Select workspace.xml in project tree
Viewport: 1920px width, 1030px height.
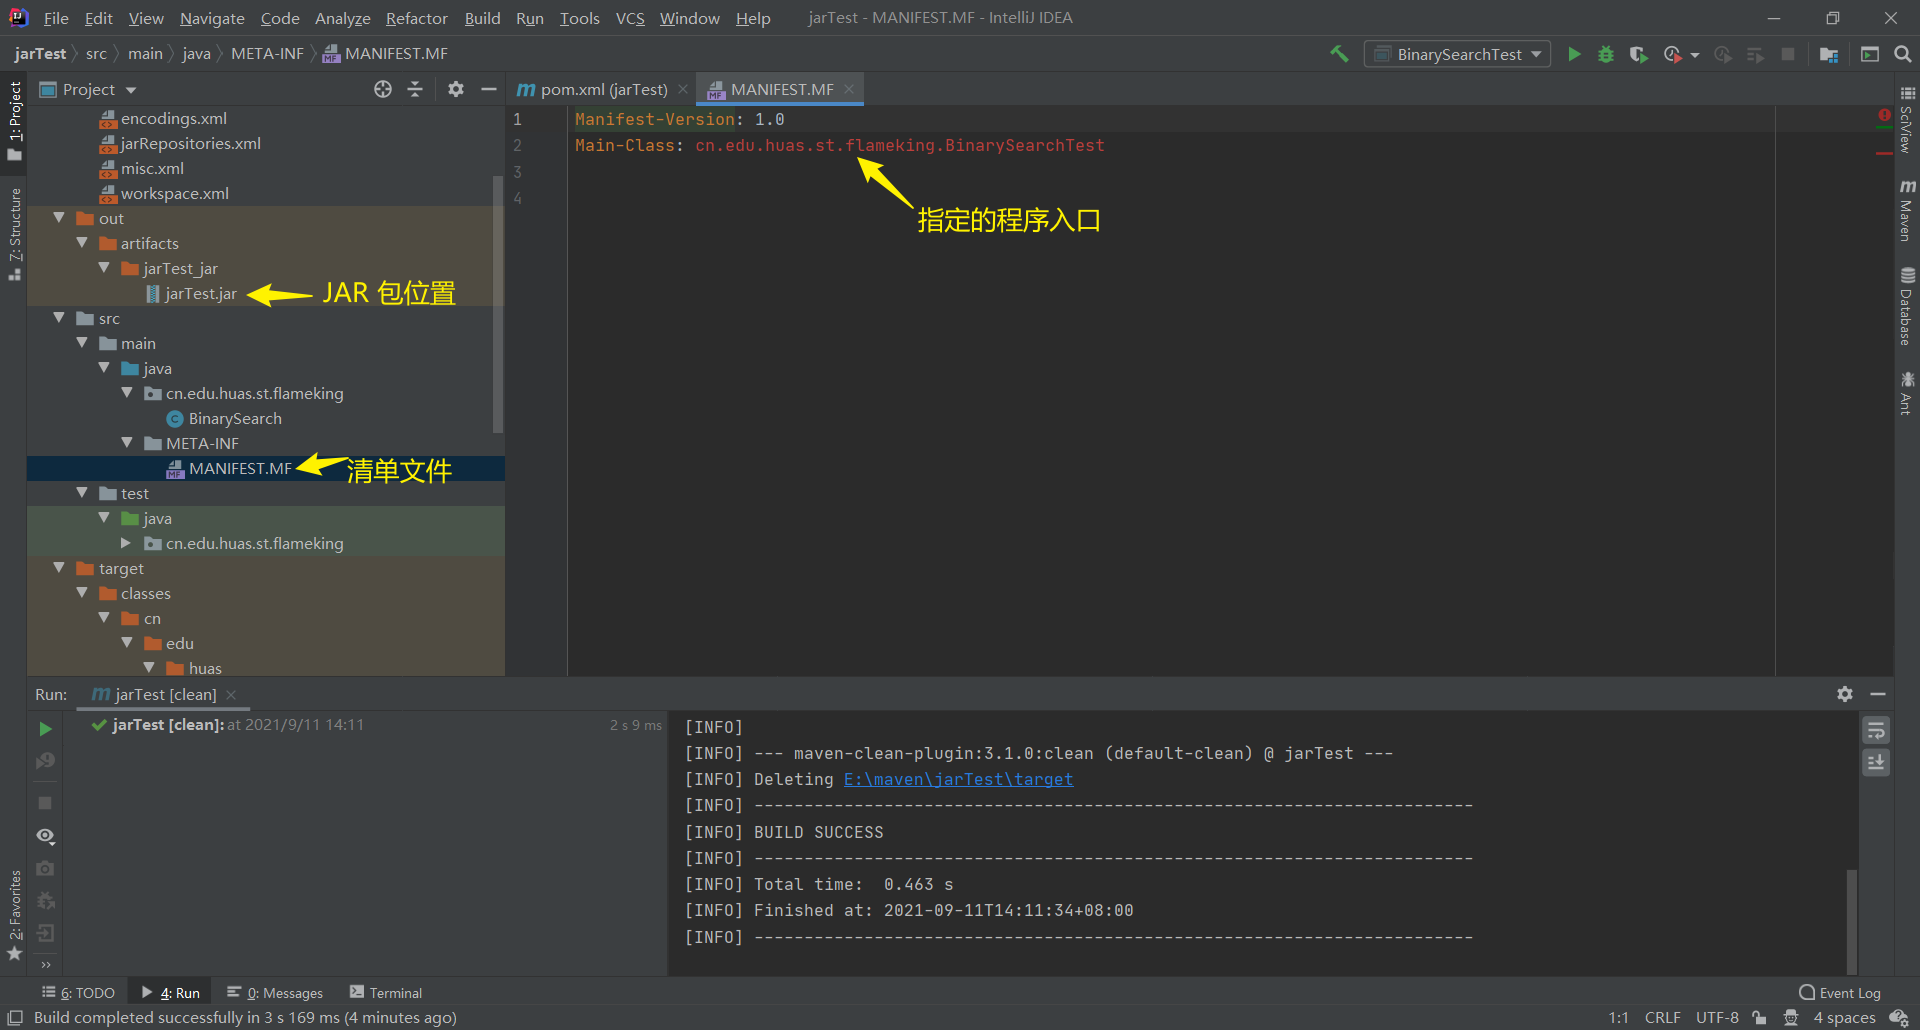point(174,193)
